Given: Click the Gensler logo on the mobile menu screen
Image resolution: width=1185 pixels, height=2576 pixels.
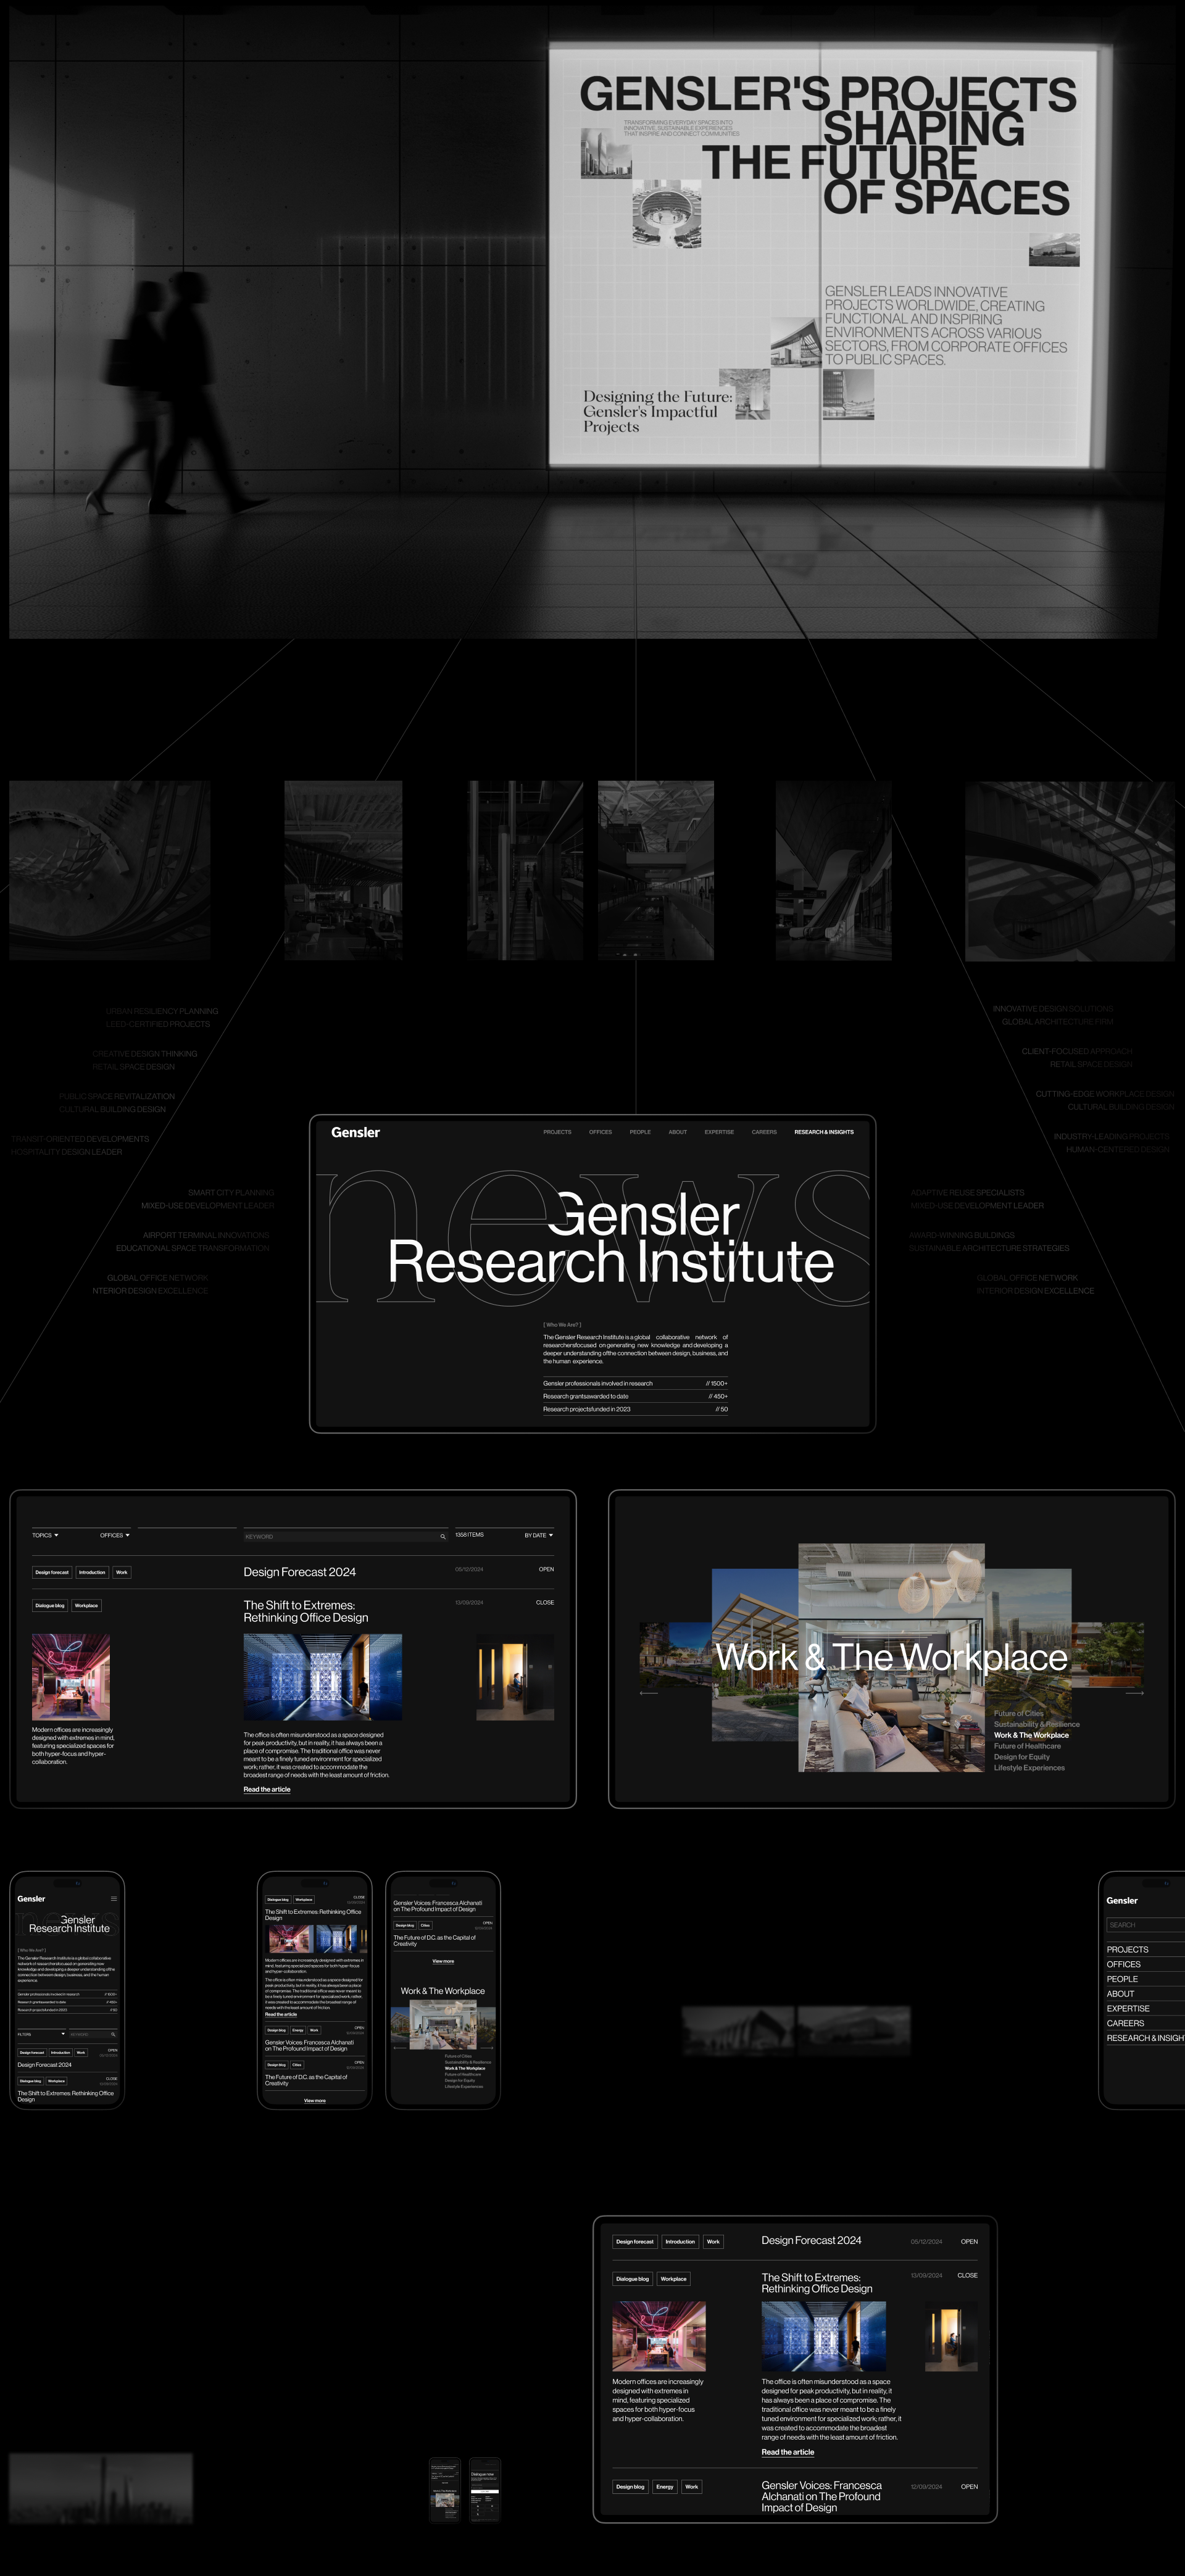Looking at the screenshot, I should point(1122,1901).
